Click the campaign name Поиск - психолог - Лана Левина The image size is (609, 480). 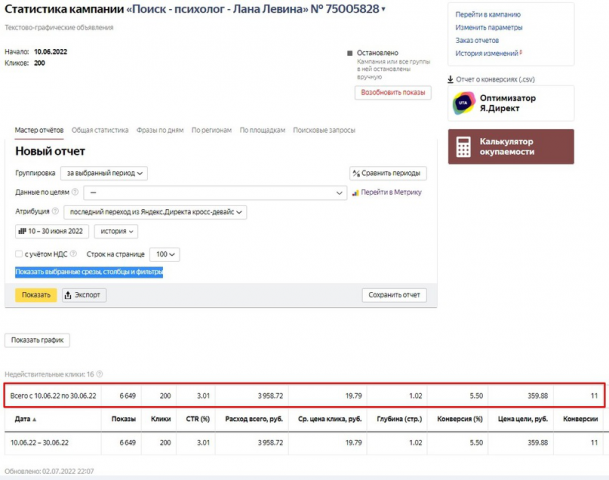(218, 9)
